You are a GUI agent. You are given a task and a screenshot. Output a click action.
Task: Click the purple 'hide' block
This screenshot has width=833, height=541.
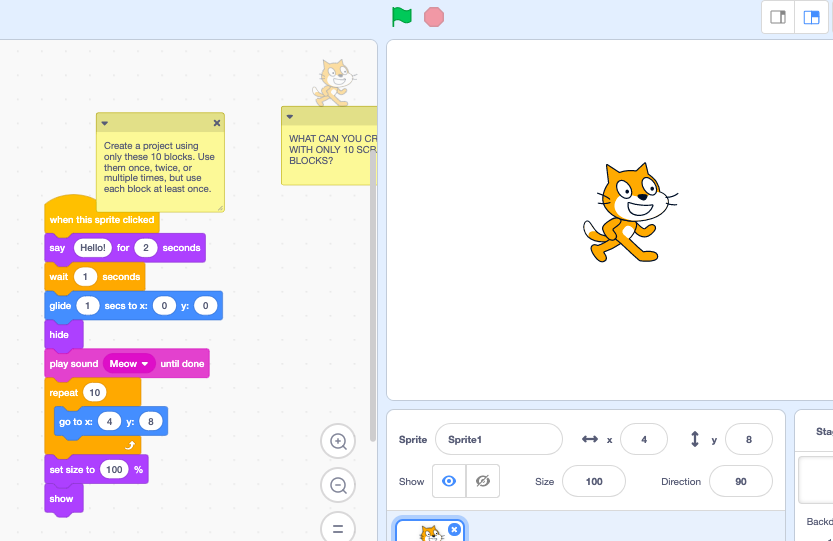(x=63, y=335)
